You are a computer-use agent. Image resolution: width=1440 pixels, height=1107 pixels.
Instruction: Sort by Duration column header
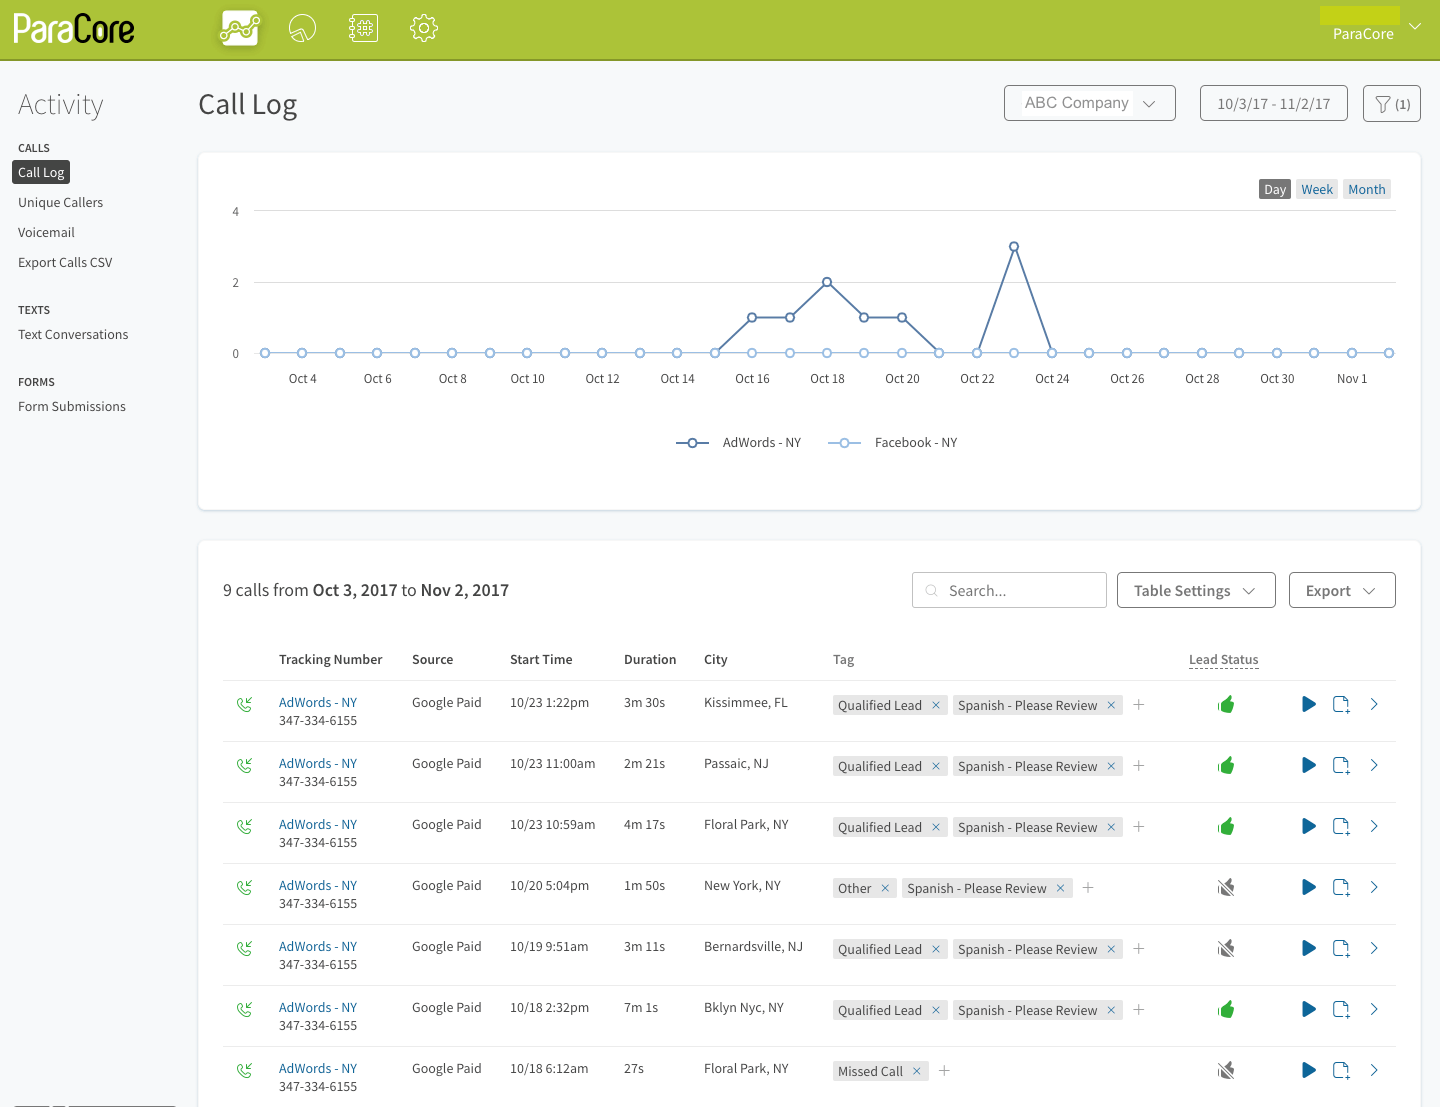(x=650, y=659)
